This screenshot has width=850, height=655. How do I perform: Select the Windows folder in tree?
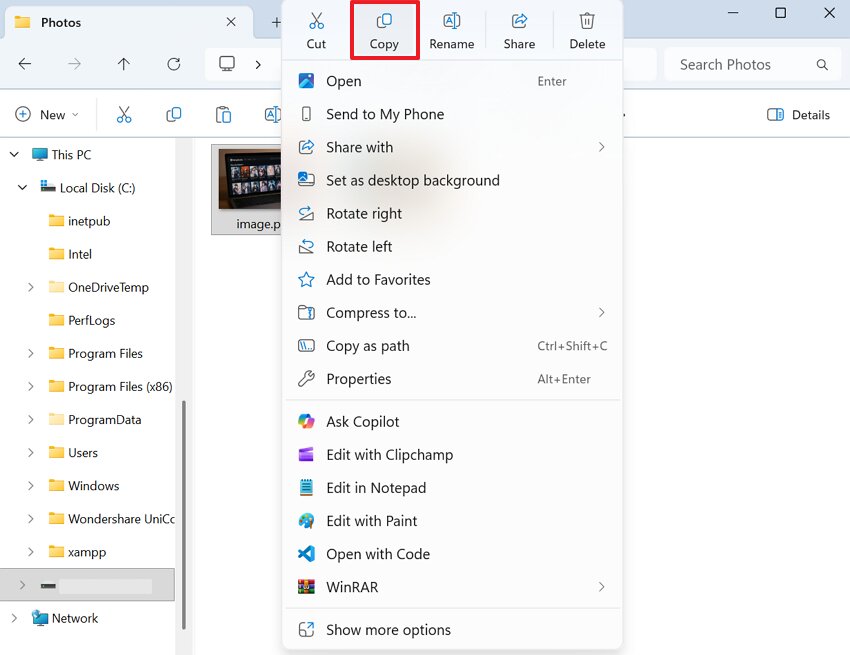pos(84,485)
